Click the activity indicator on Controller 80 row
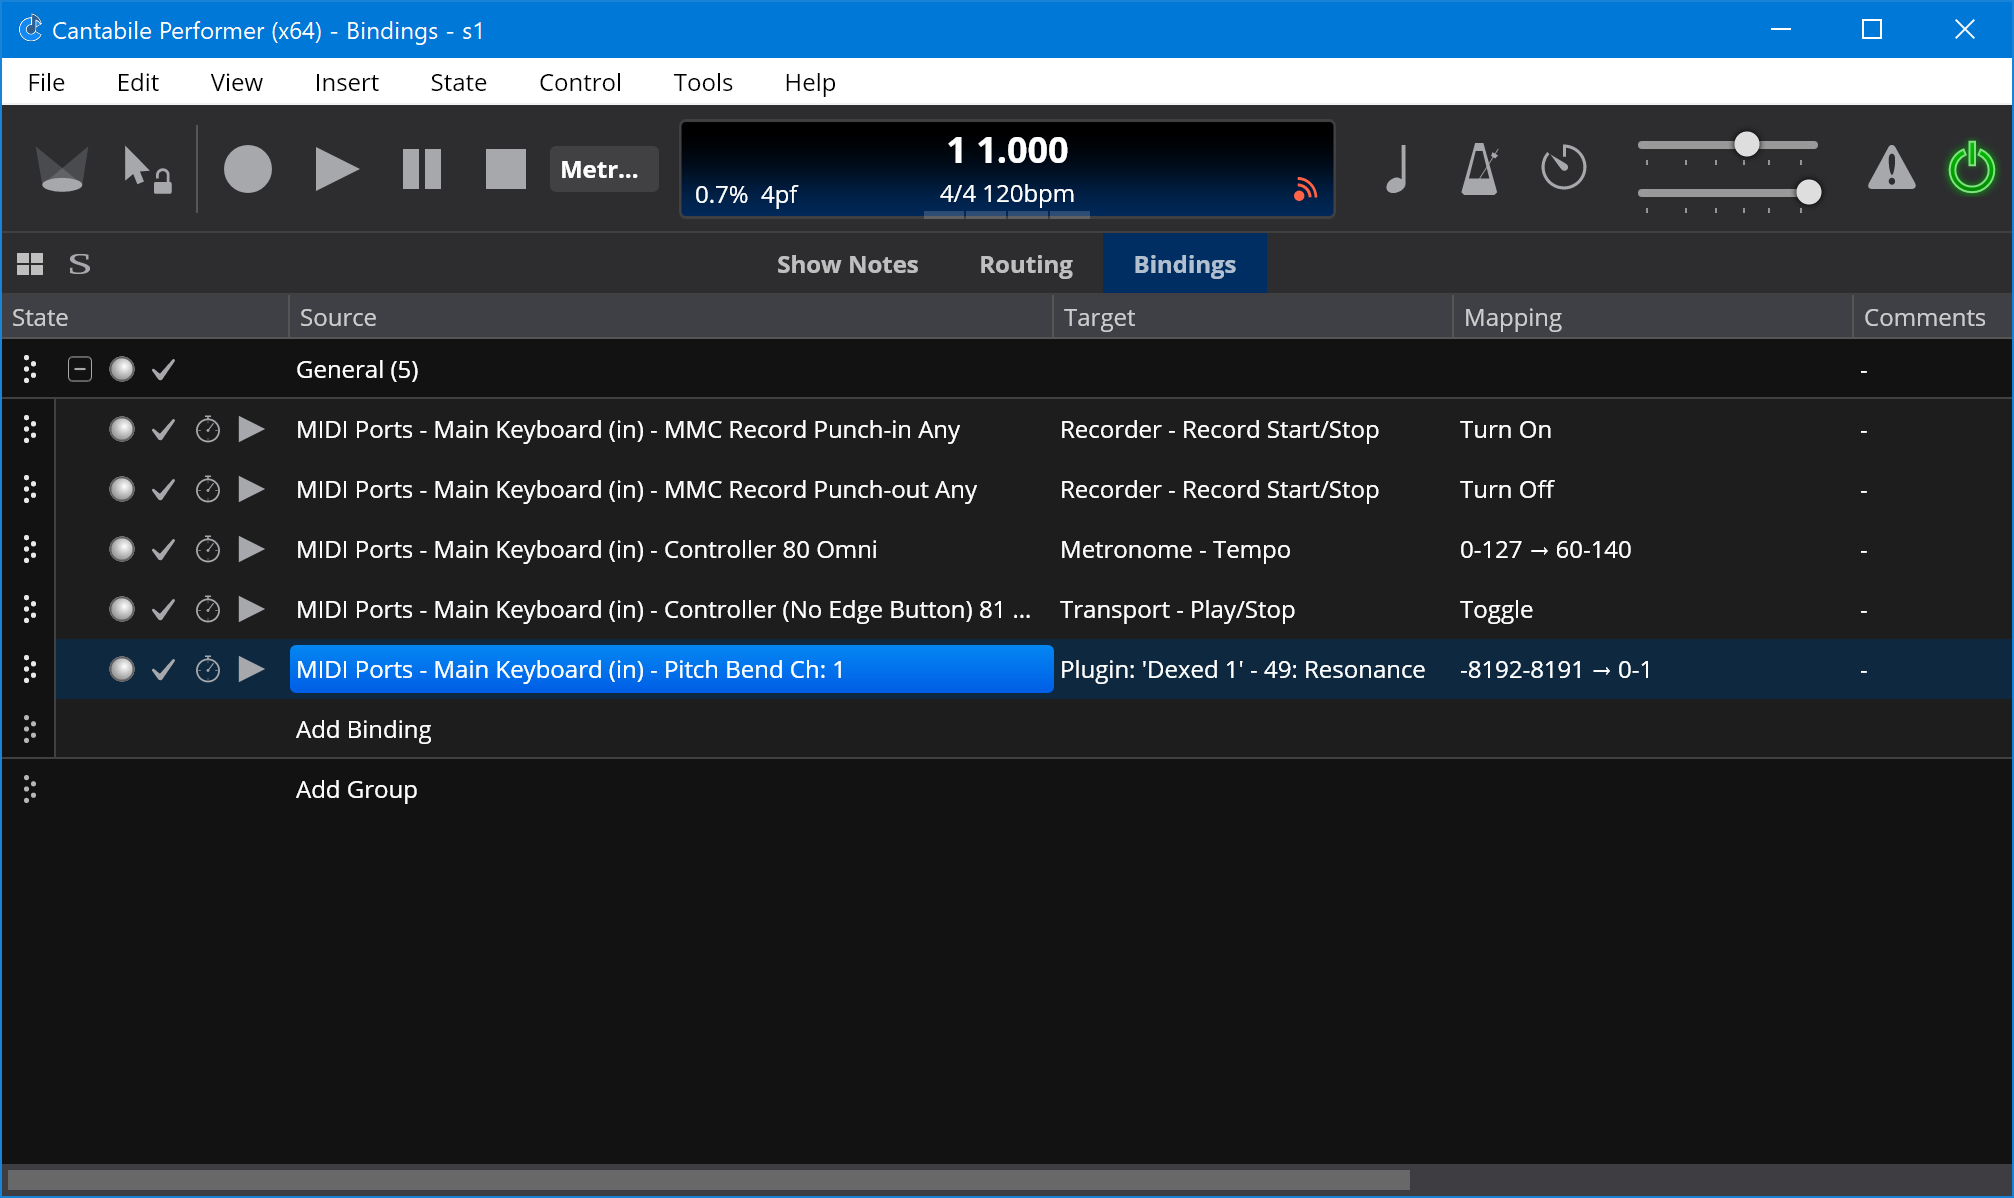 (122, 549)
